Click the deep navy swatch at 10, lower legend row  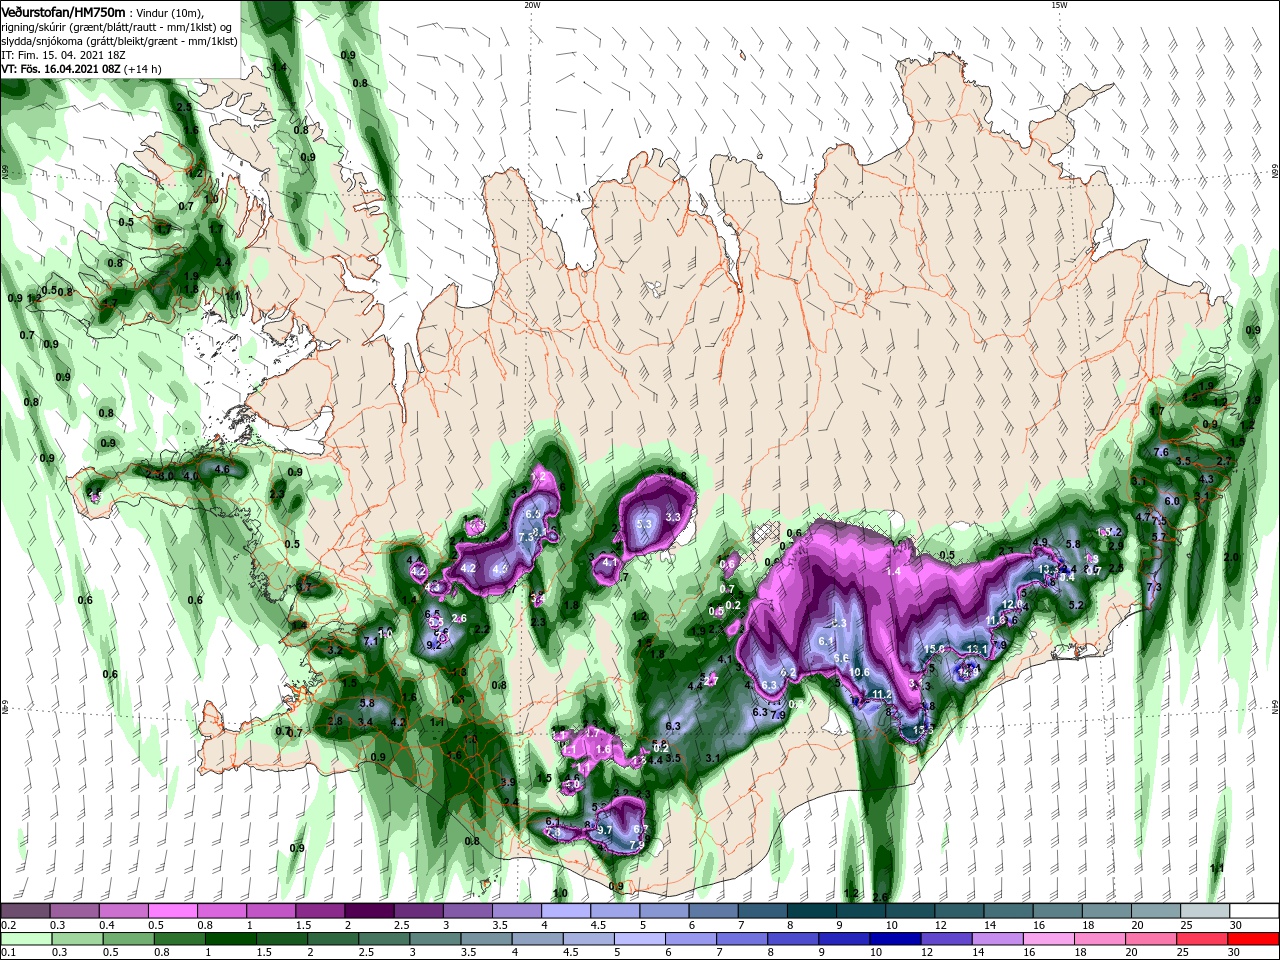pos(894,939)
